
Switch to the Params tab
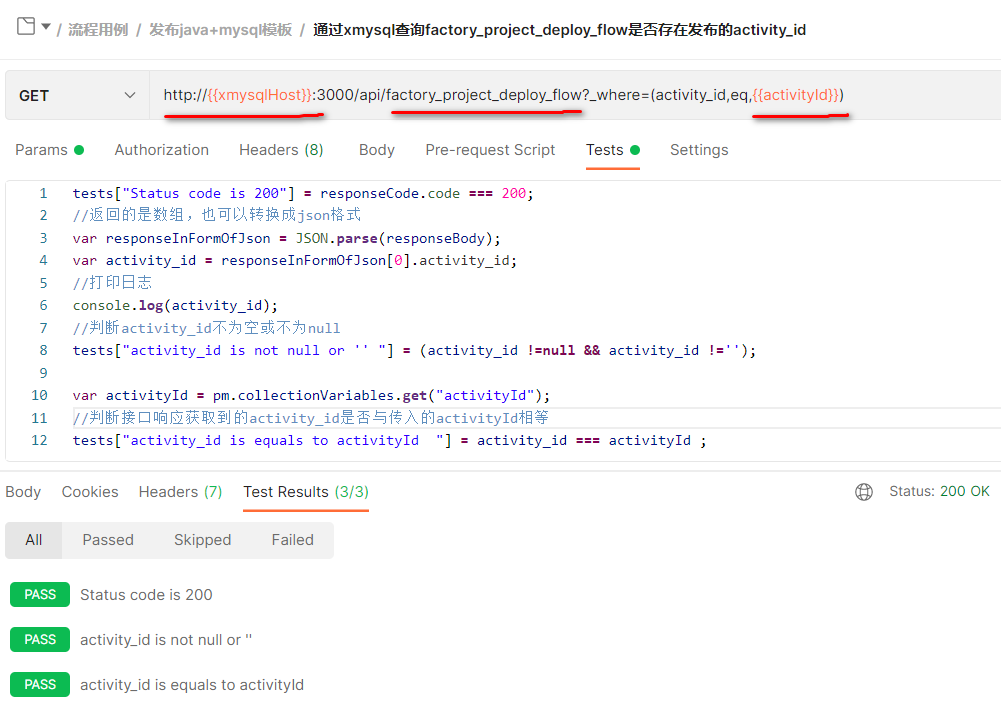click(x=49, y=150)
